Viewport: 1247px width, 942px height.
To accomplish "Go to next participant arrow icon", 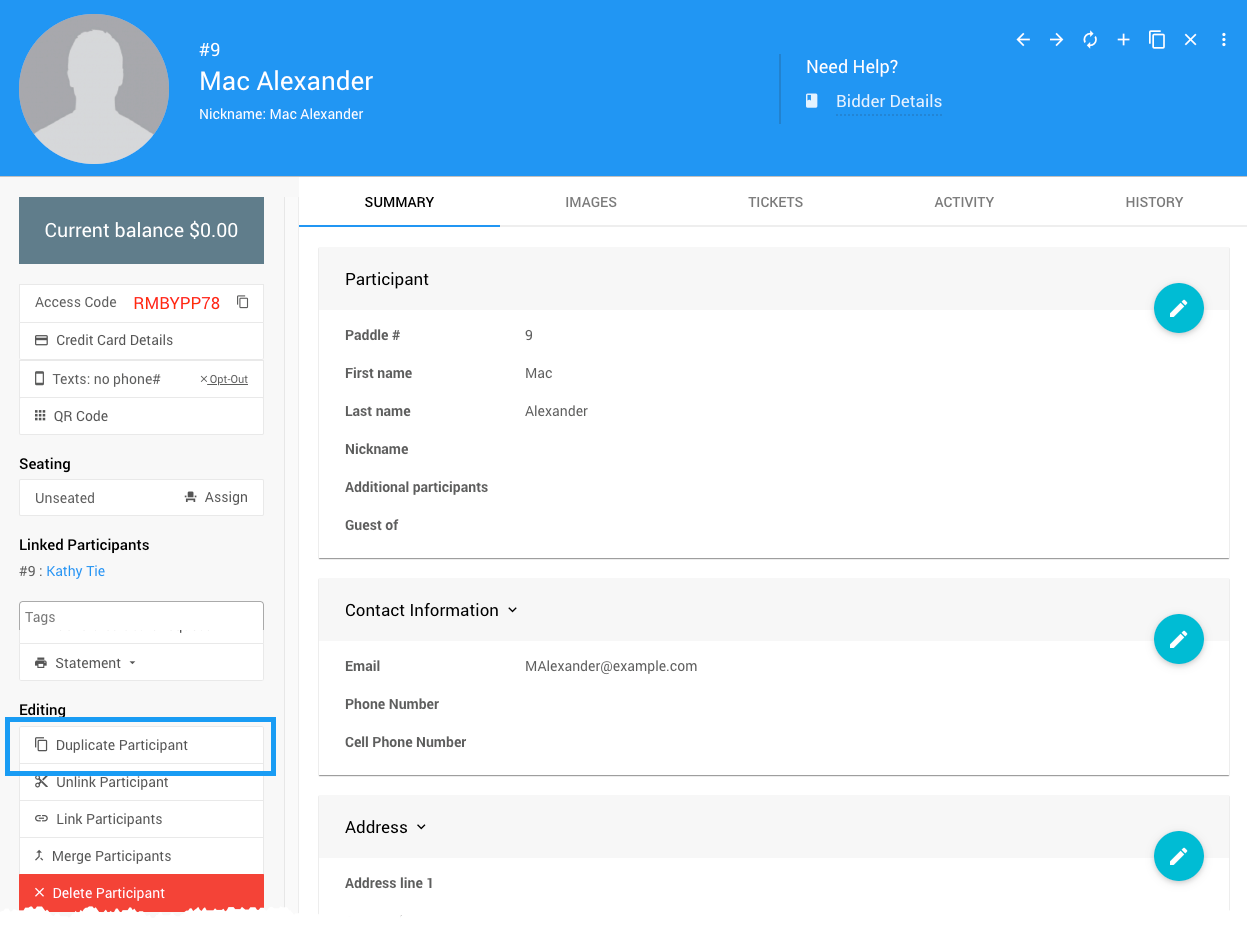I will [x=1056, y=40].
